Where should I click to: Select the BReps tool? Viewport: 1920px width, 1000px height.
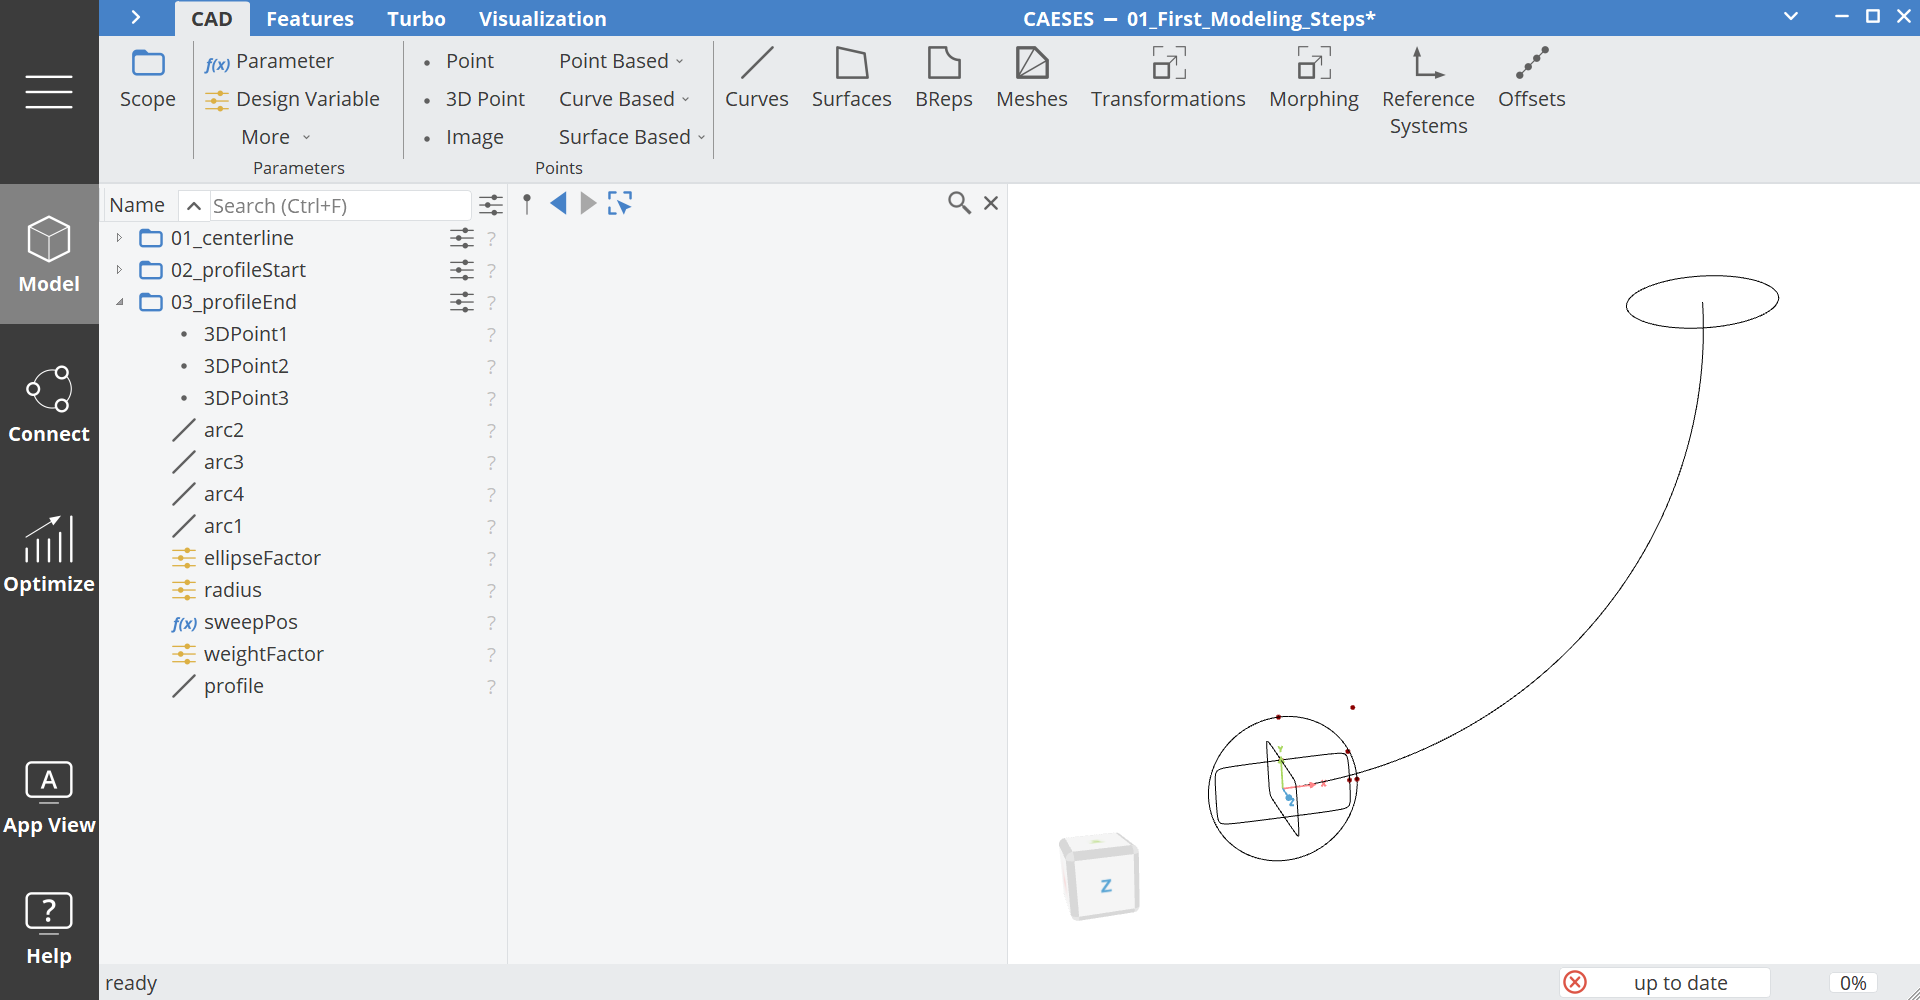943,78
